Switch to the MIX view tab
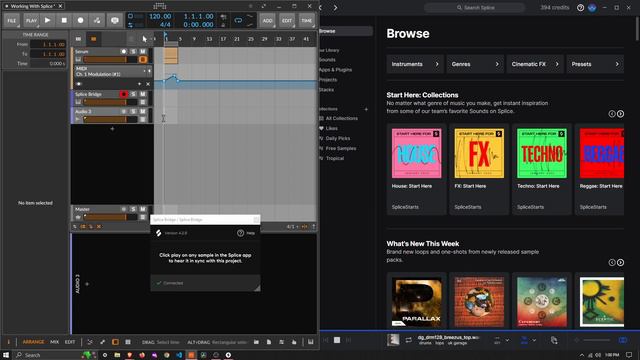640x360 pixels. (x=54, y=342)
